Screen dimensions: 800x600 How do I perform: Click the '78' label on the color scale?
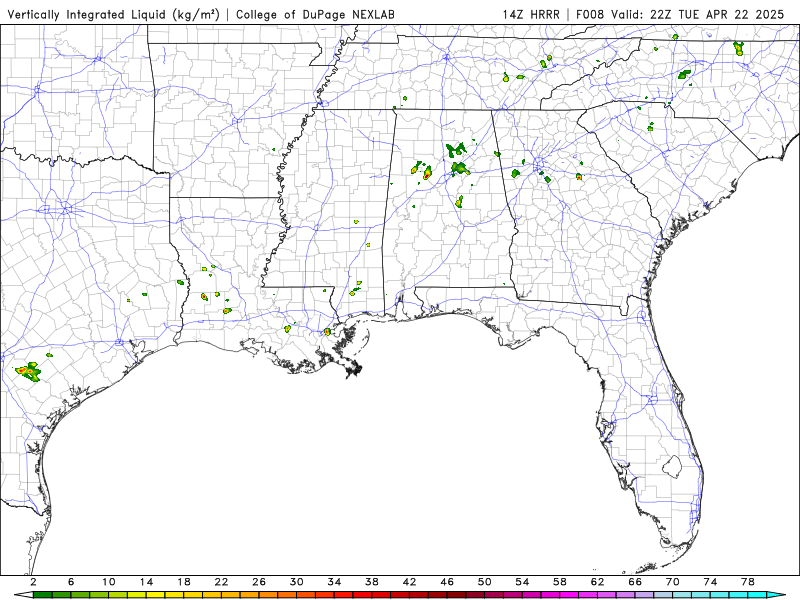(747, 582)
